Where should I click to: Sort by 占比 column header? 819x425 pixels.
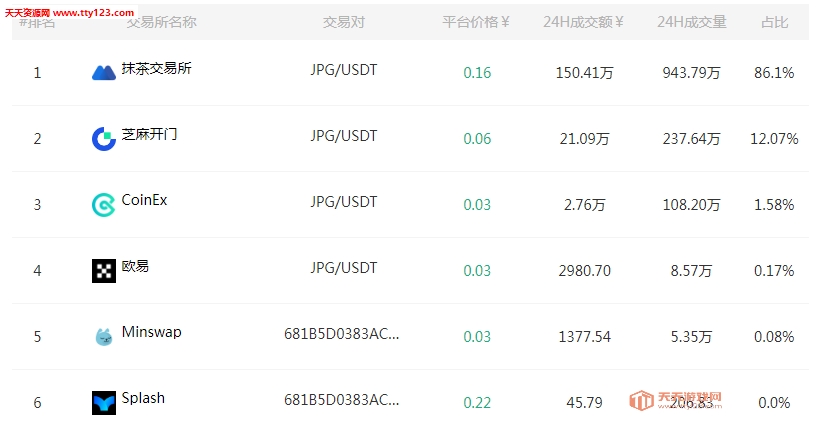point(774,22)
